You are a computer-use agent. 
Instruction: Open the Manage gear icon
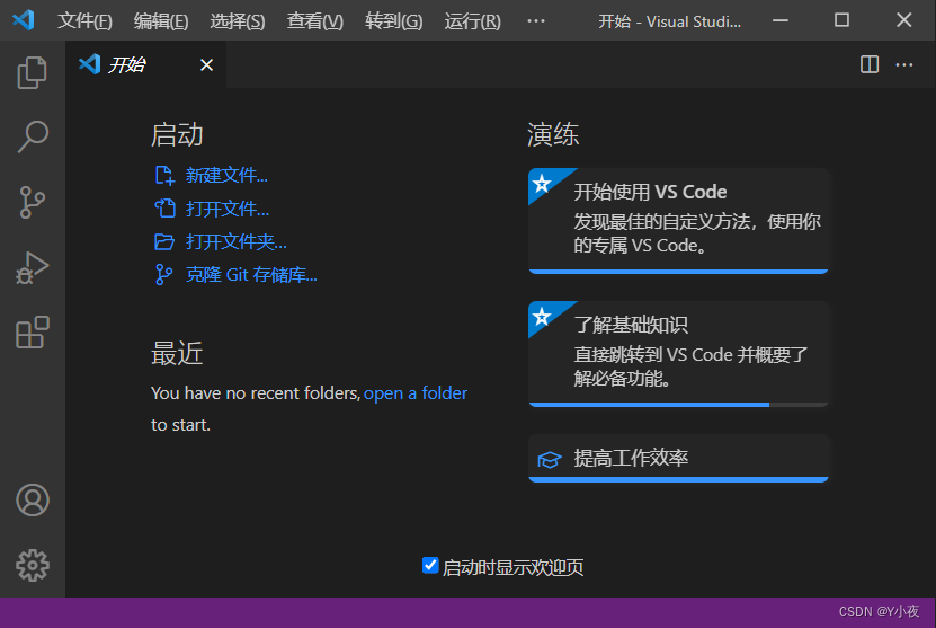tap(32, 565)
